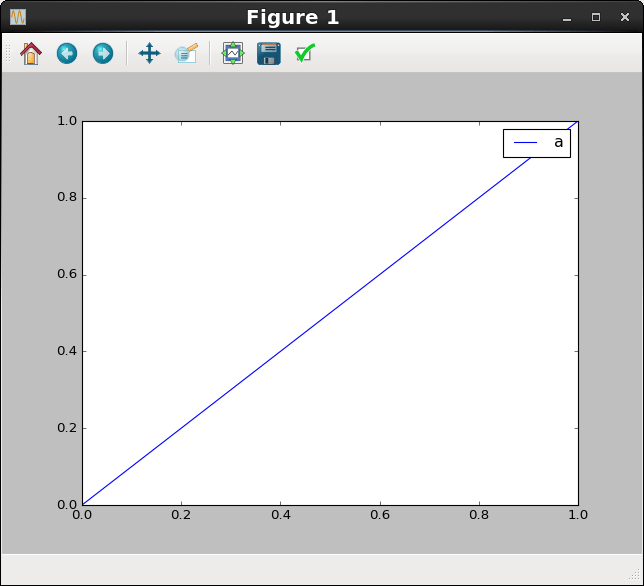Image resolution: width=644 pixels, height=586 pixels.
Task: Click the y-axis tick label 0.4
Action: pyautogui.click(x=67, y=351)
